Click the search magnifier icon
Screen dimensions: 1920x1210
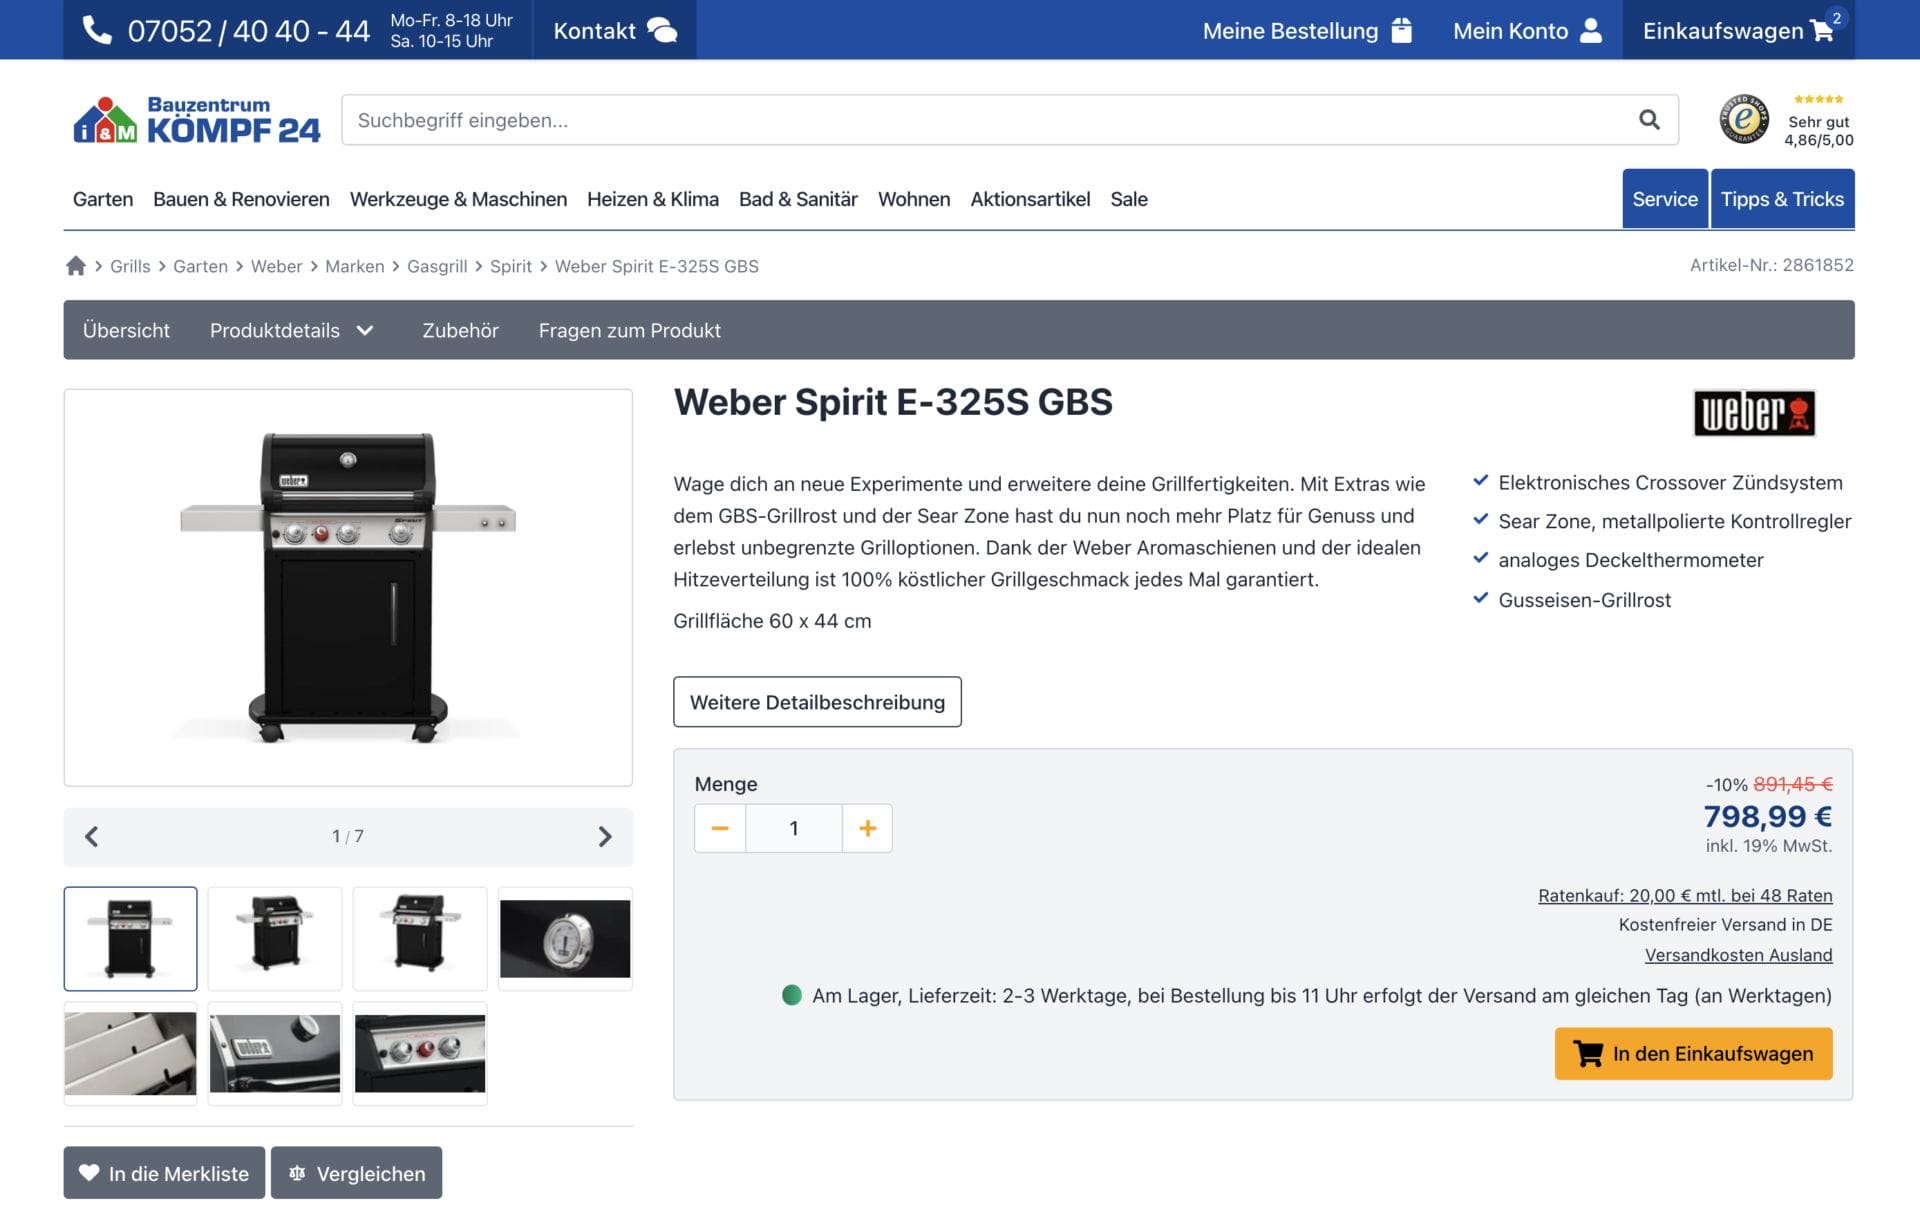point(1648,118)
